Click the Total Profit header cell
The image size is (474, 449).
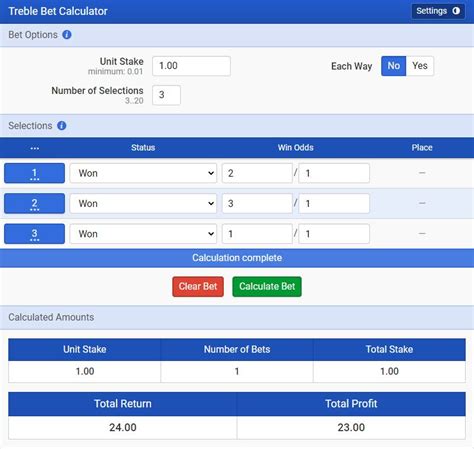coord(351,404)
